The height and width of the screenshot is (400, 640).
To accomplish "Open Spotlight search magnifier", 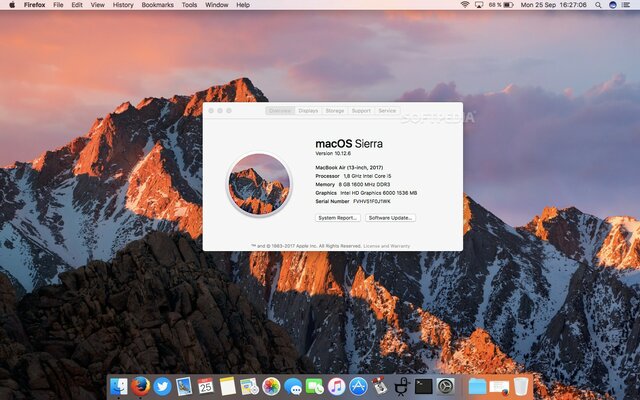I will point(598,5).
